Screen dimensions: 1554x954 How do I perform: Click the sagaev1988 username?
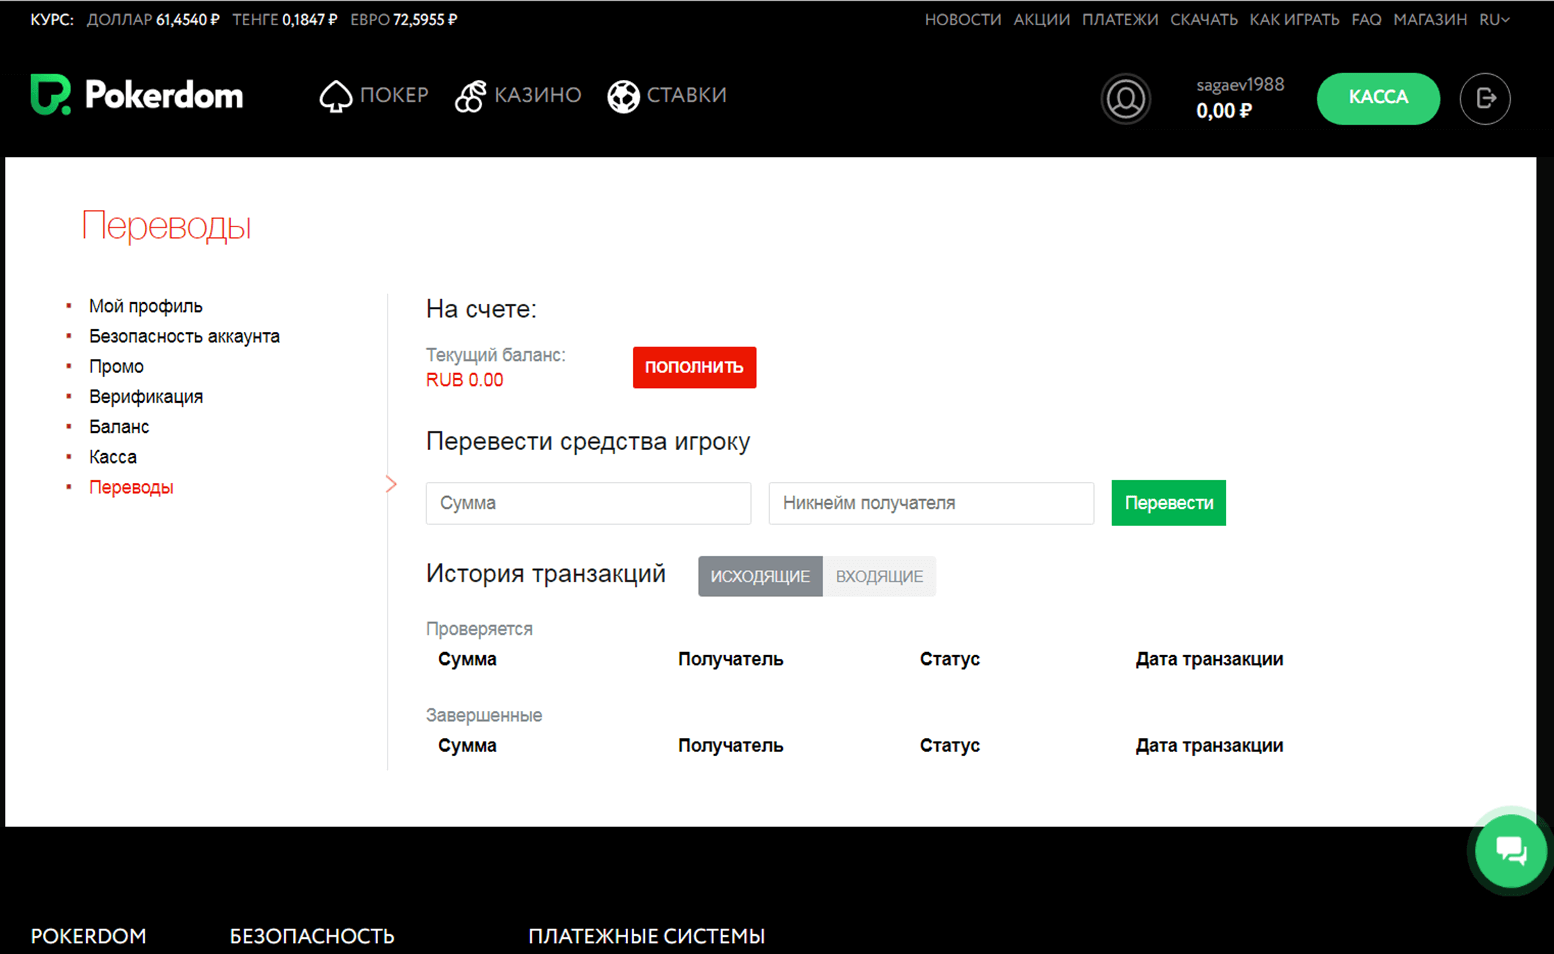pos(1240,85)
